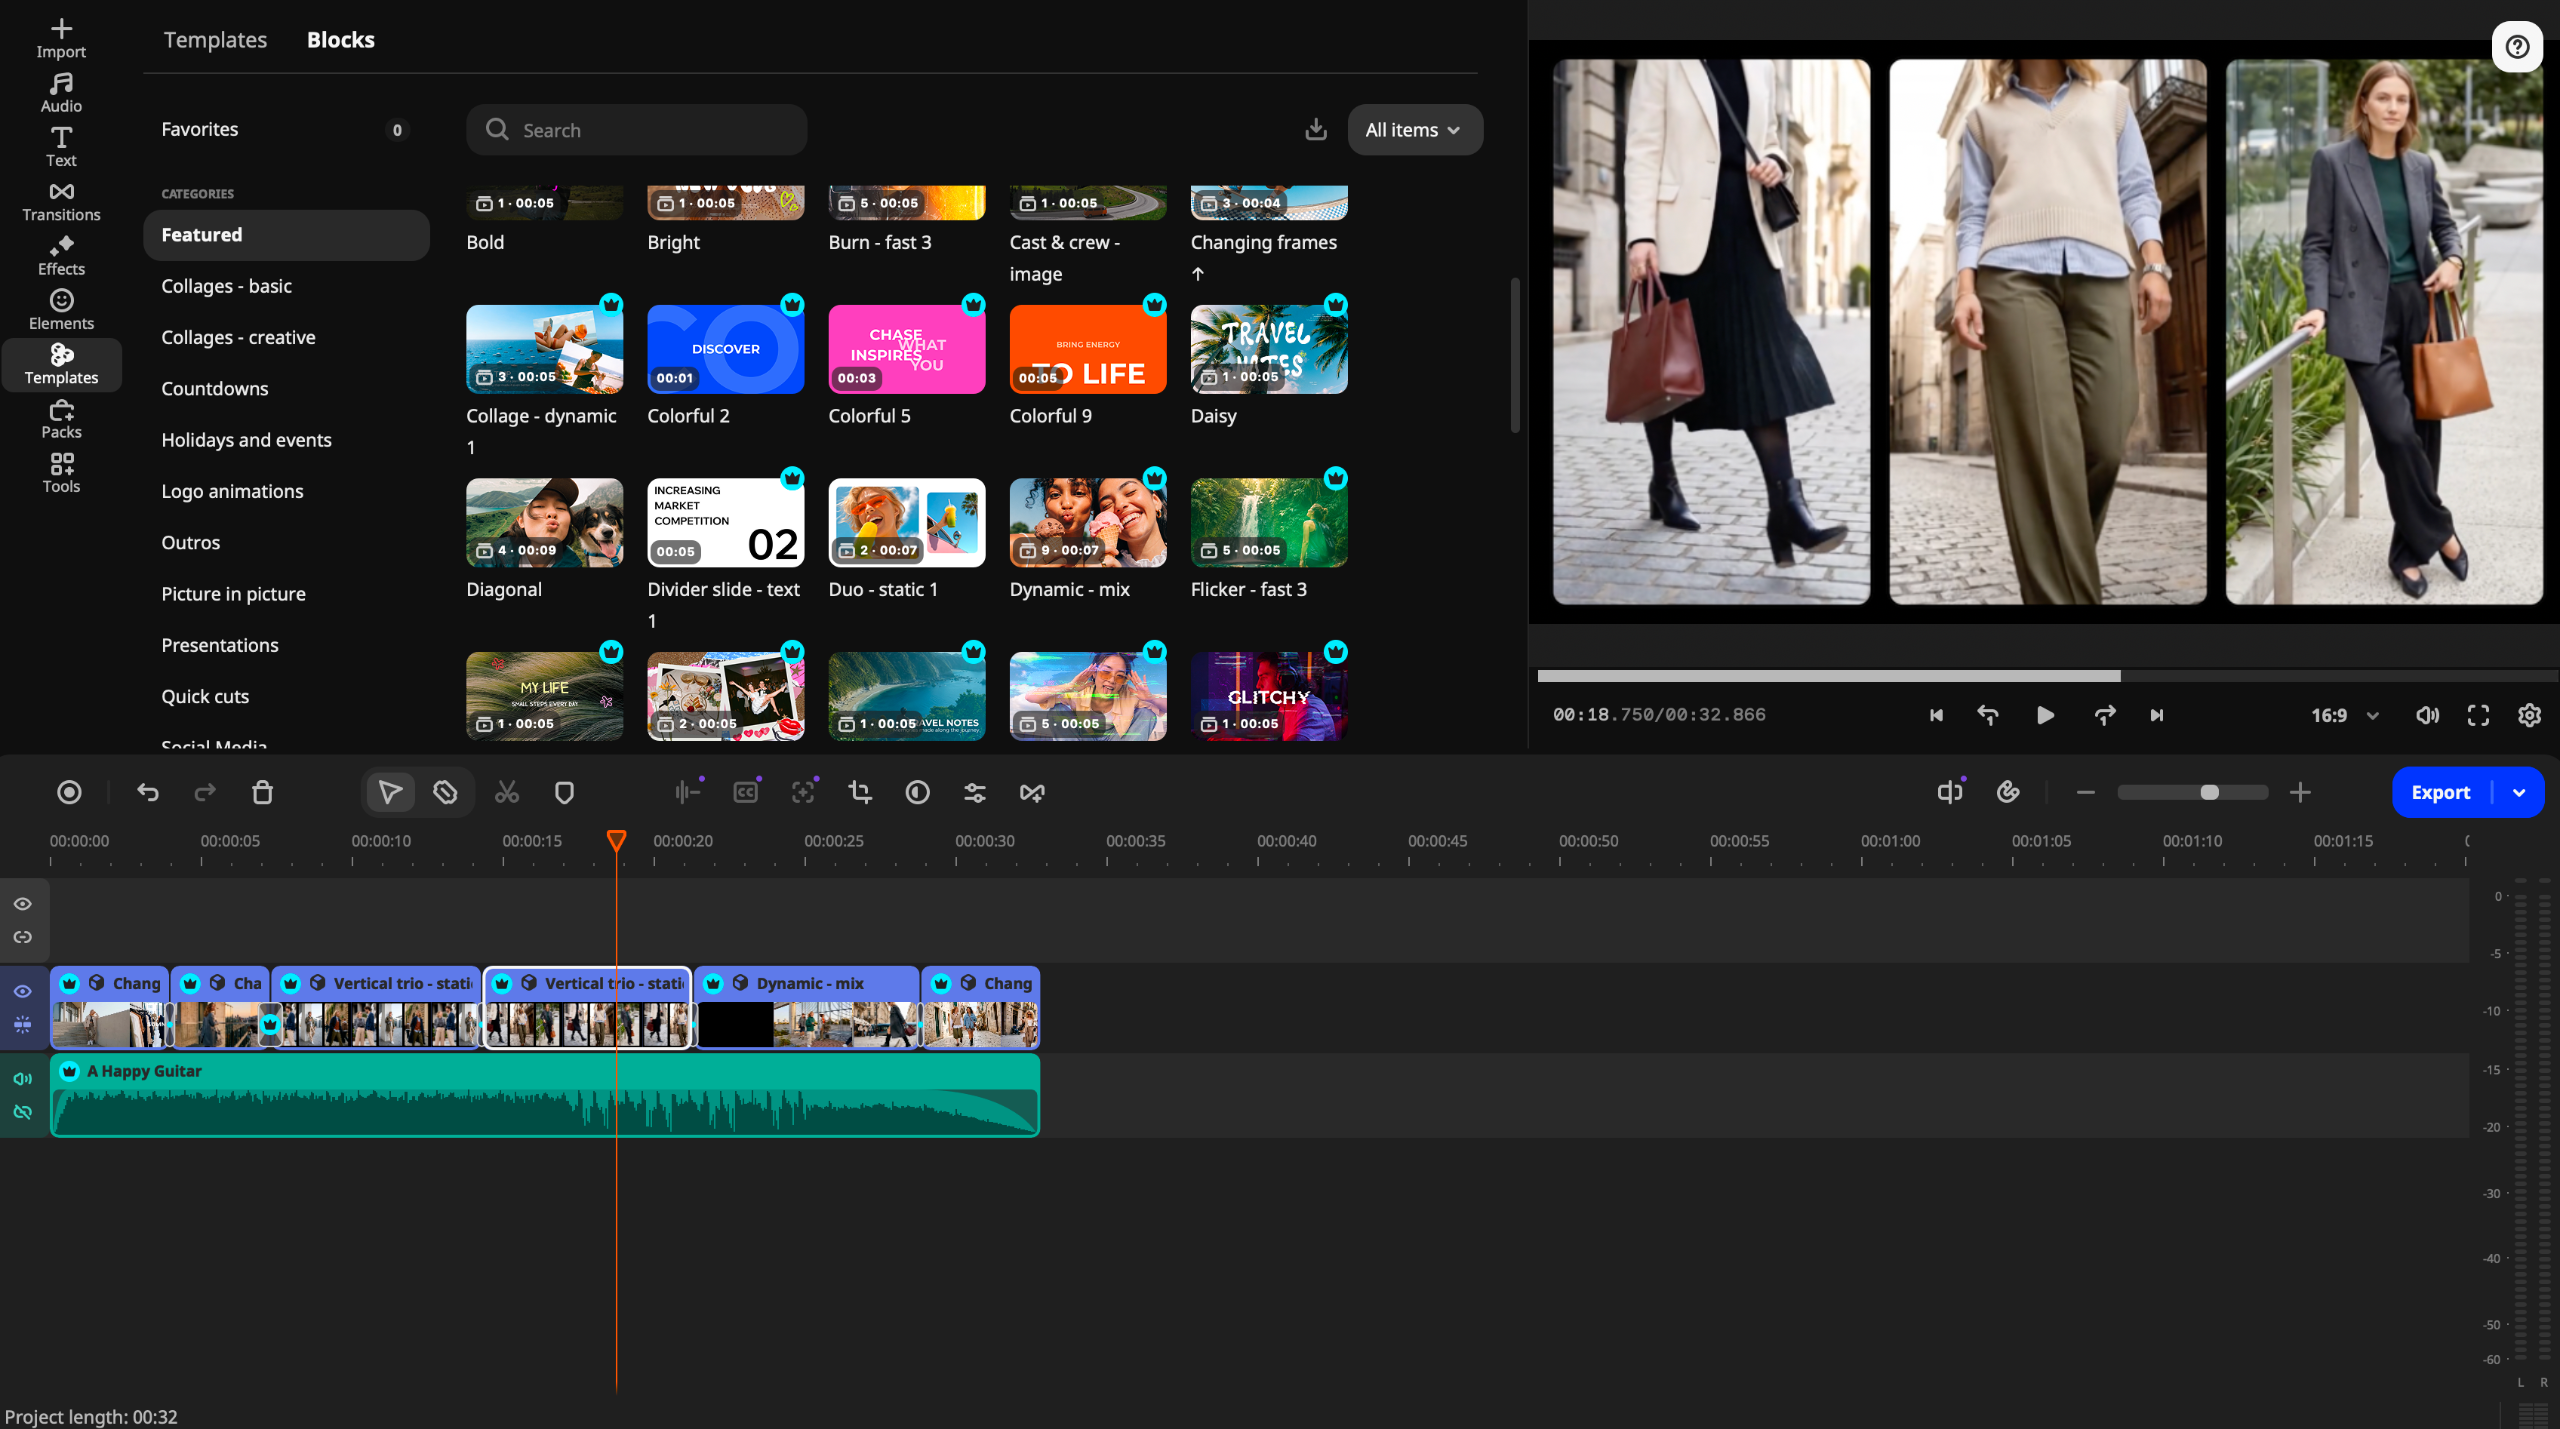Open the Favorites list
The width and height of the screenshot is (2560, 1429).
pos(286,129)
